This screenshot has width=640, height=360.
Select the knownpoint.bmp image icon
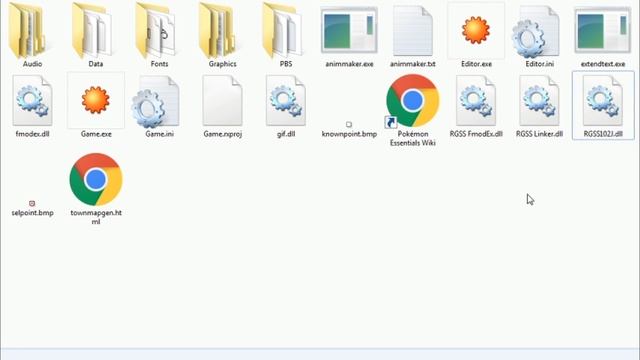pos(349,124)
